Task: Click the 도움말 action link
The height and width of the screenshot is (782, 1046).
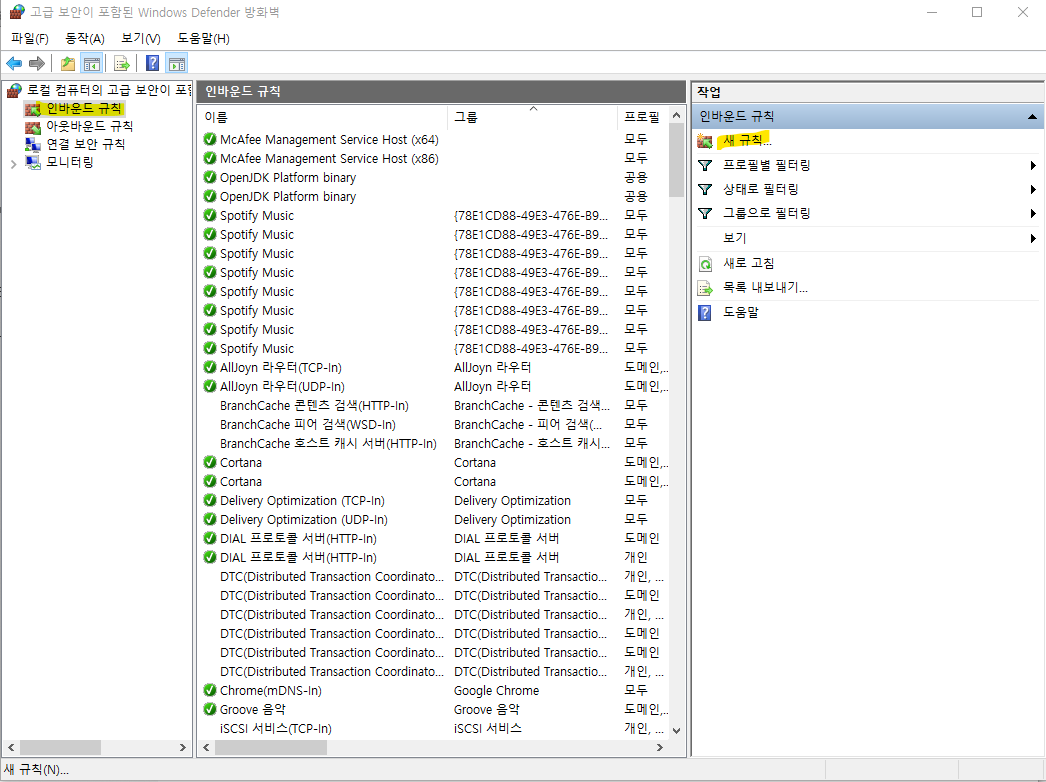Action: (x=740, y=312)
